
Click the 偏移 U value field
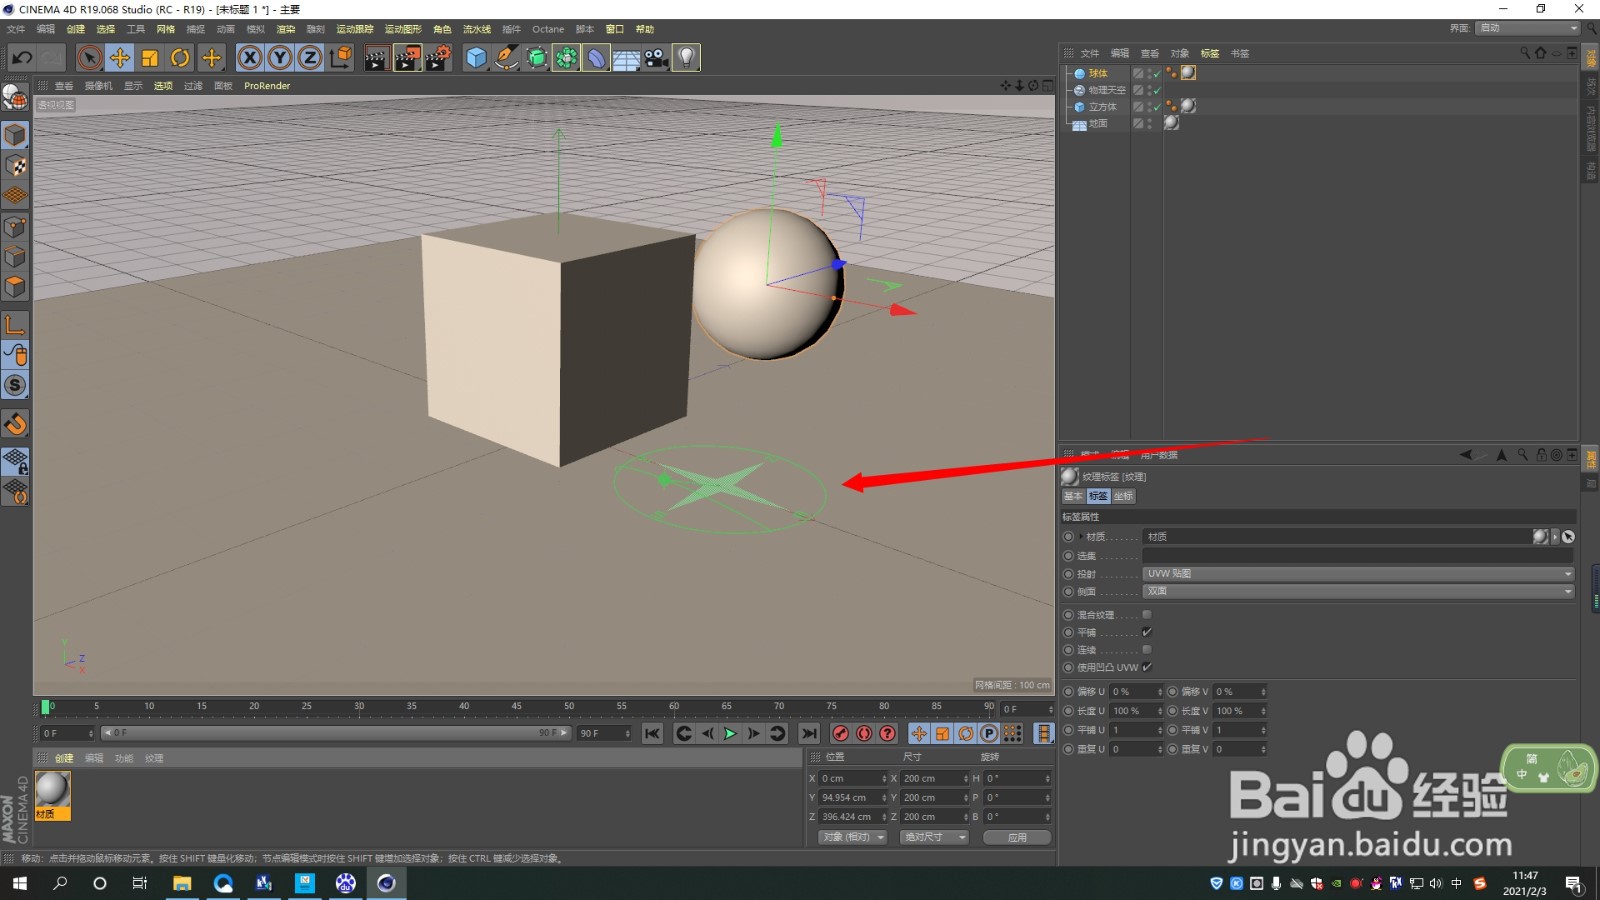coord(1135,692)
